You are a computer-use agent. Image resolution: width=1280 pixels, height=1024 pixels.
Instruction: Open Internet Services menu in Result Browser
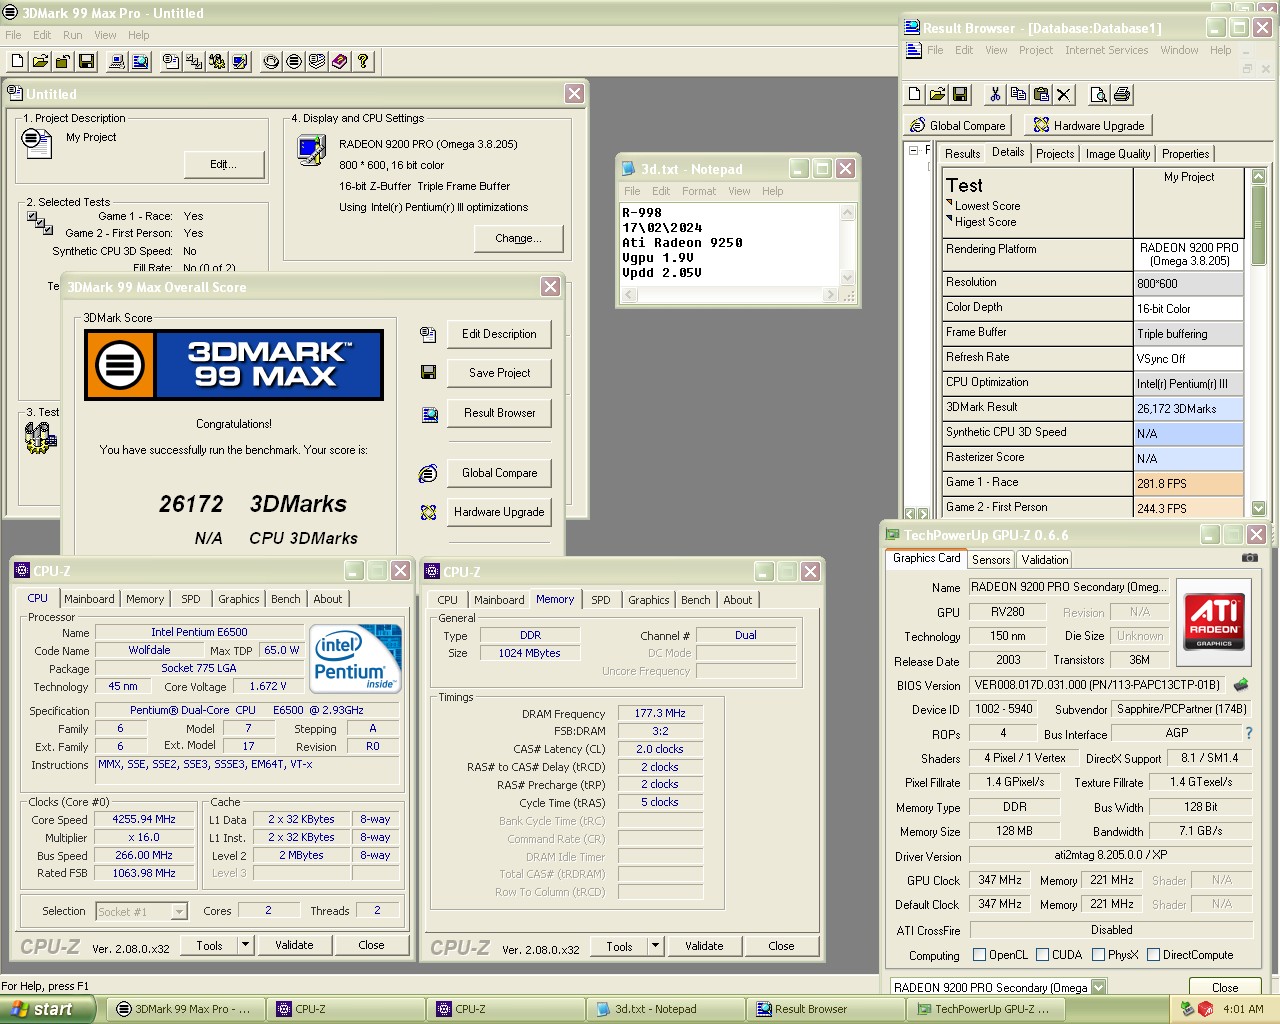[1106, 50]
